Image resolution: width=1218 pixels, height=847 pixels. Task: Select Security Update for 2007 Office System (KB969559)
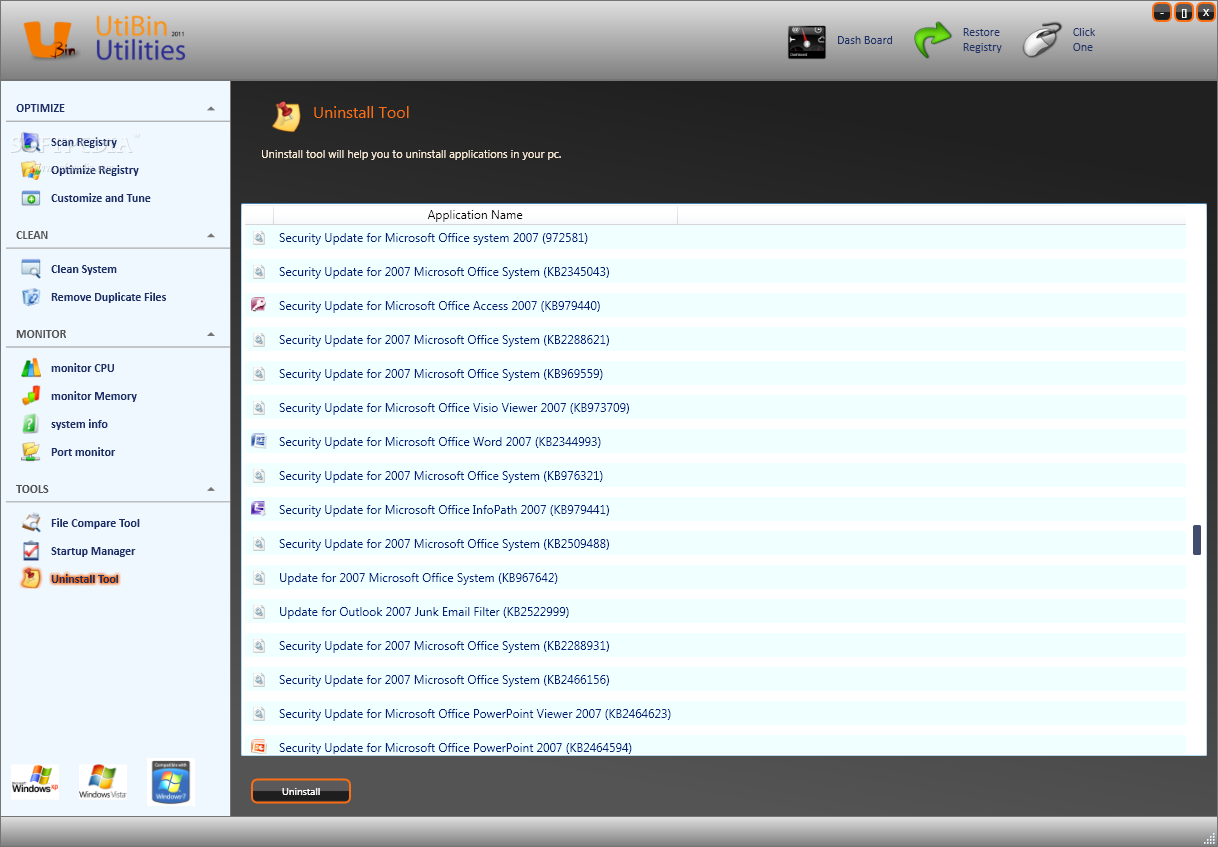tap(441, 374)
